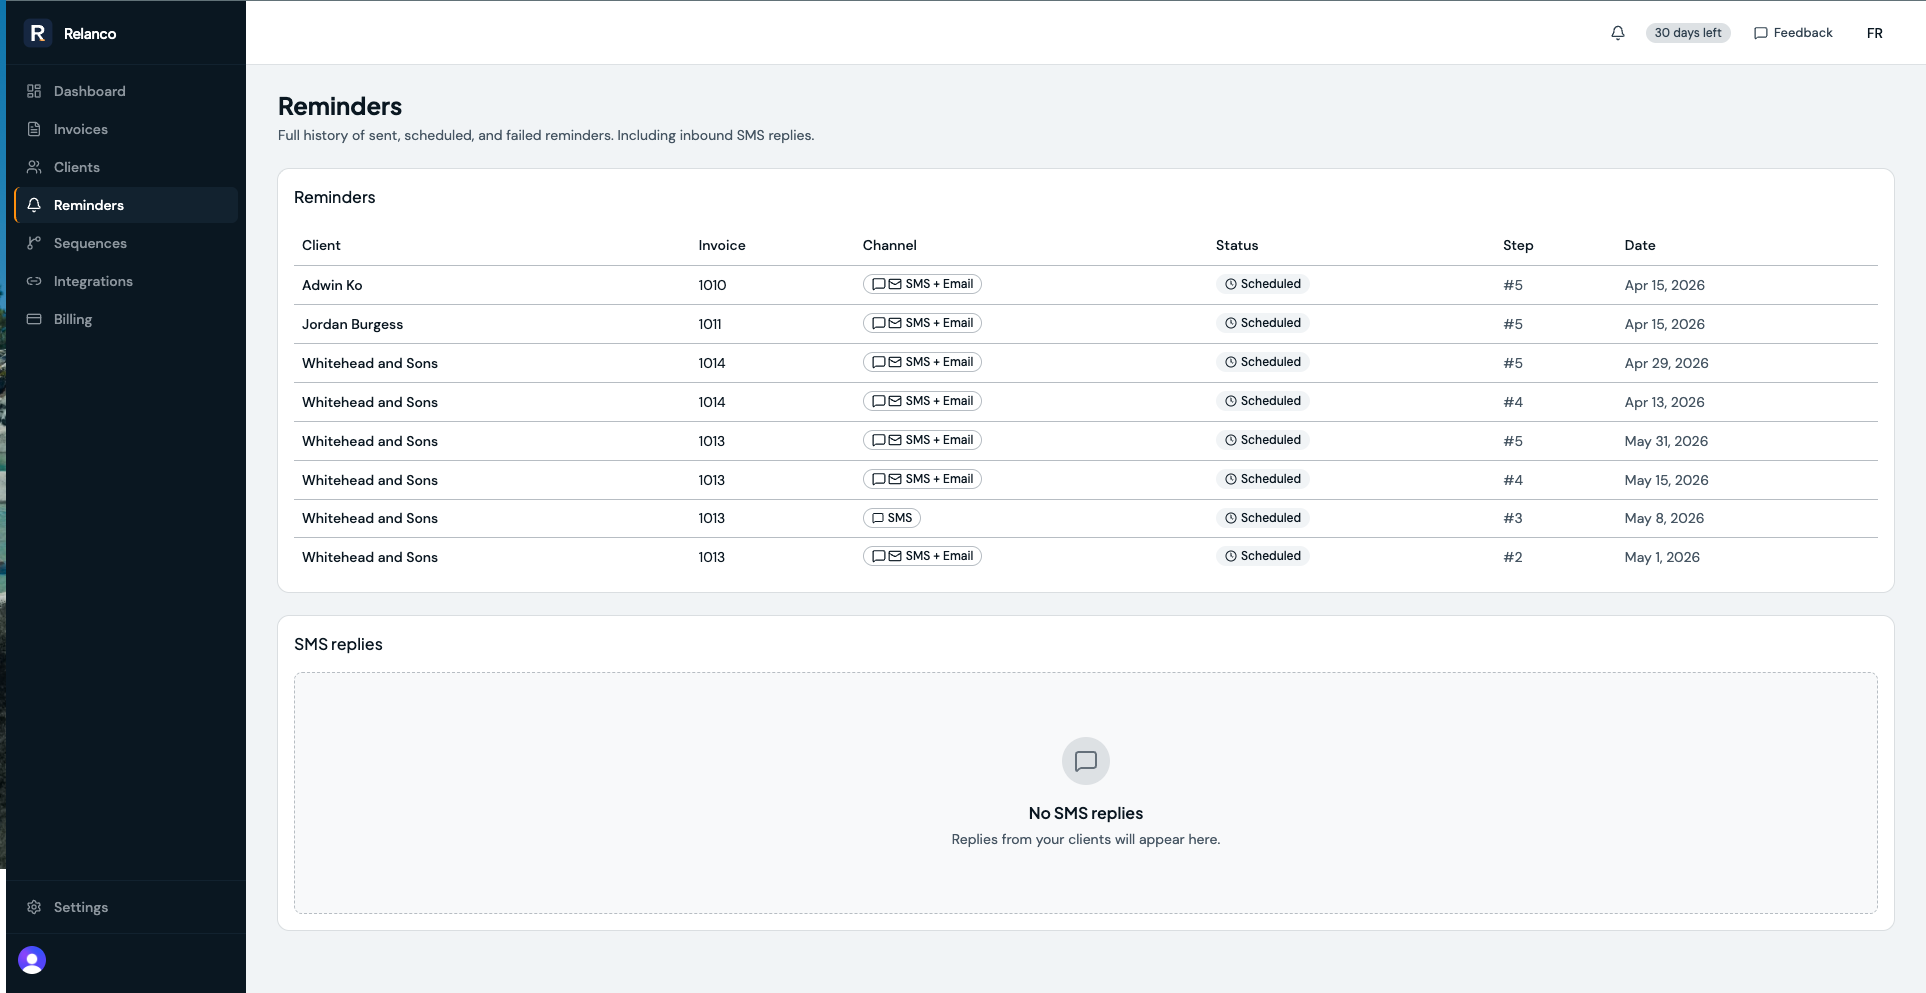Click the clock icon in Adwin Ko's status
1926x993 pixels.
[1231, 284]
